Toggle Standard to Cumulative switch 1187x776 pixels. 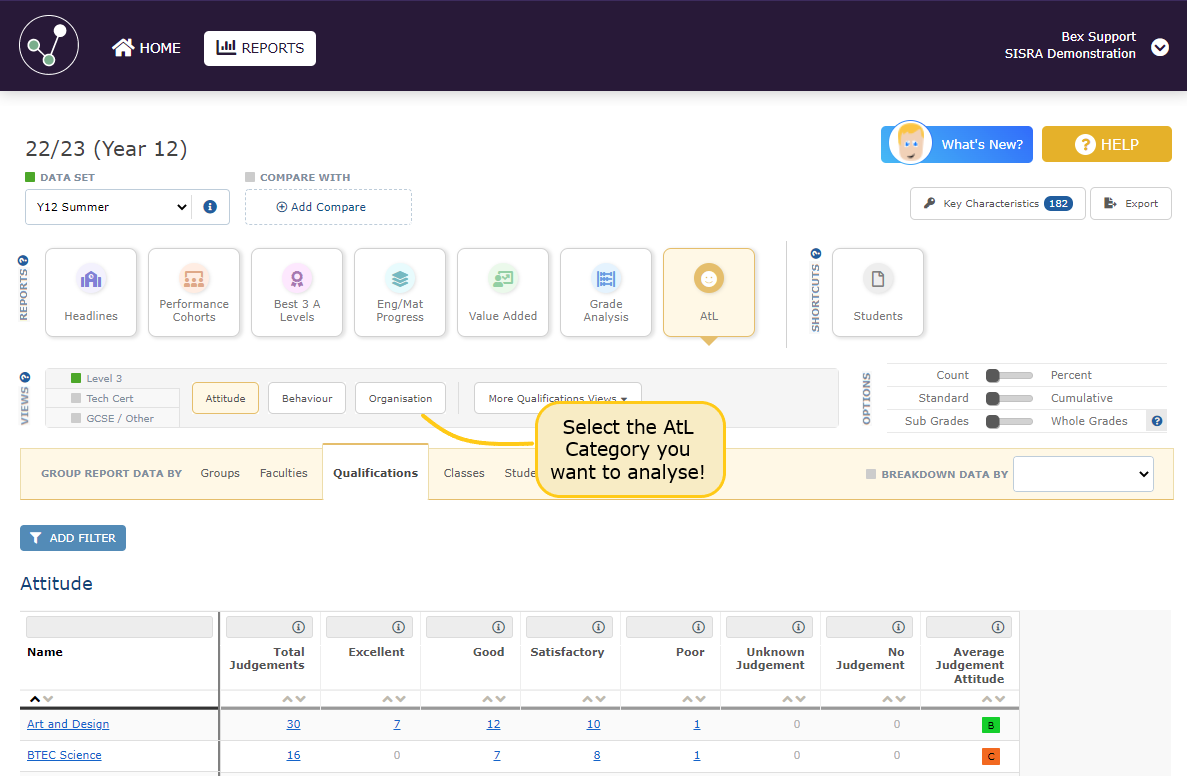coord(1009,399)
